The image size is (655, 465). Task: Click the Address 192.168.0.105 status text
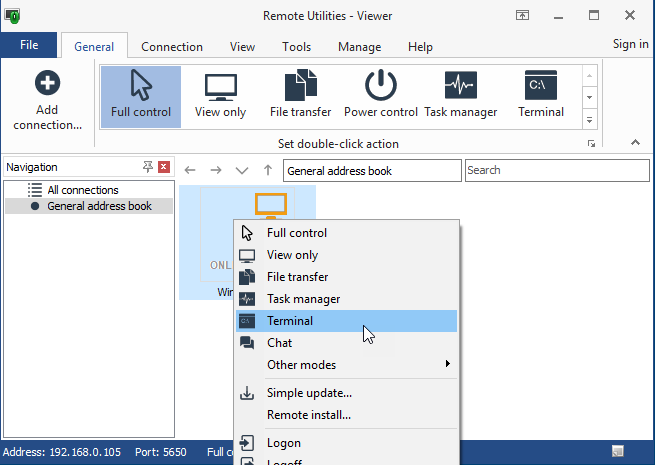click(62, 452)
